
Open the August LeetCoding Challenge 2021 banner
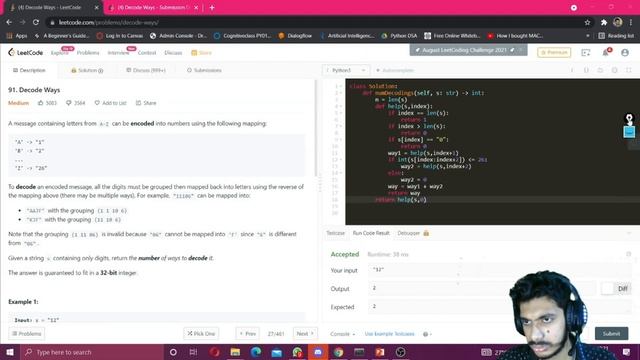pyautogui.click(x=468, y=50)
